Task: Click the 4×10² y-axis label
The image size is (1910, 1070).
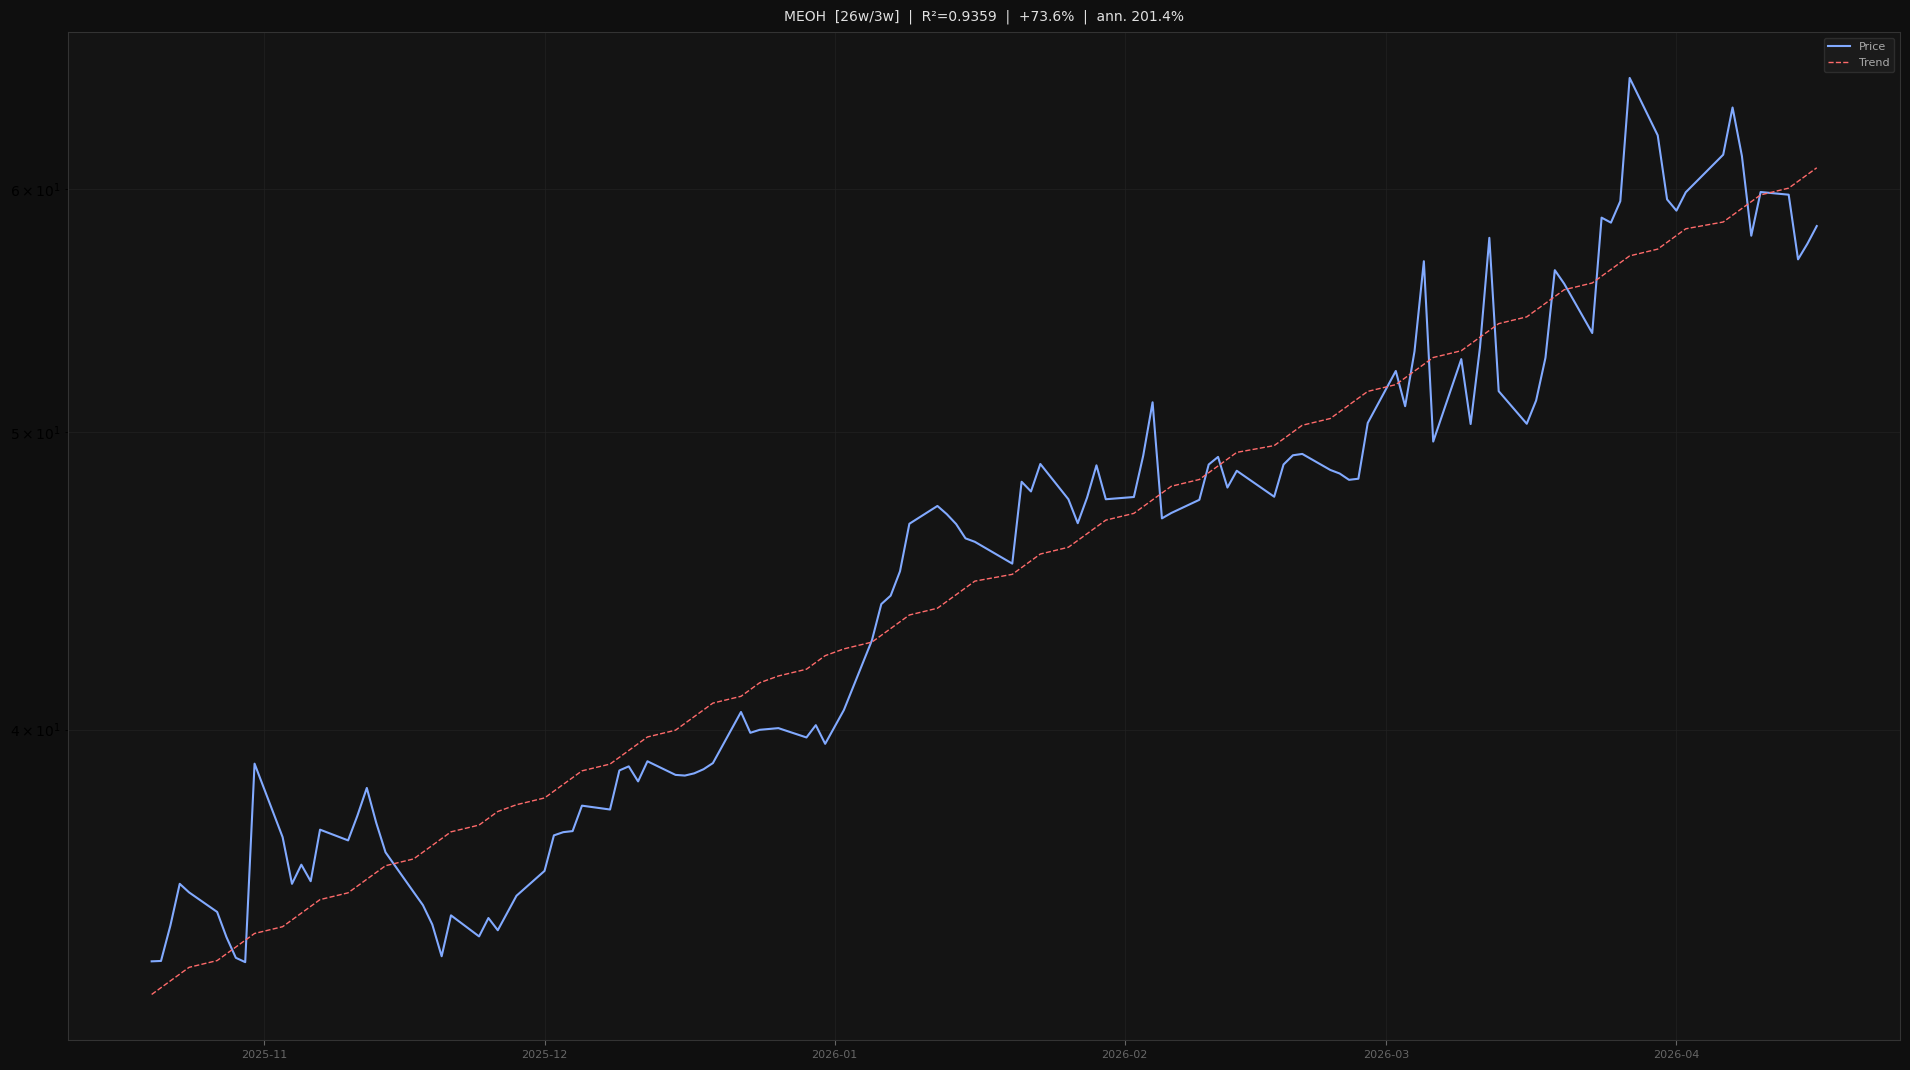Action: point(35,731)
